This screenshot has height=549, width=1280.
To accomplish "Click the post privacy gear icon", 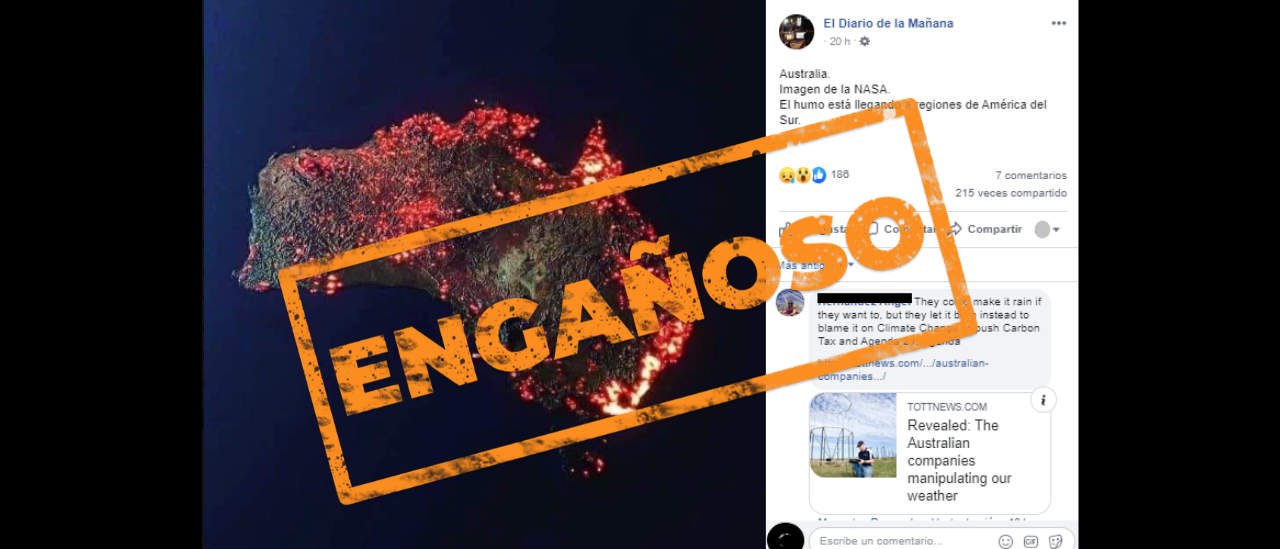I will coord(864,41).
